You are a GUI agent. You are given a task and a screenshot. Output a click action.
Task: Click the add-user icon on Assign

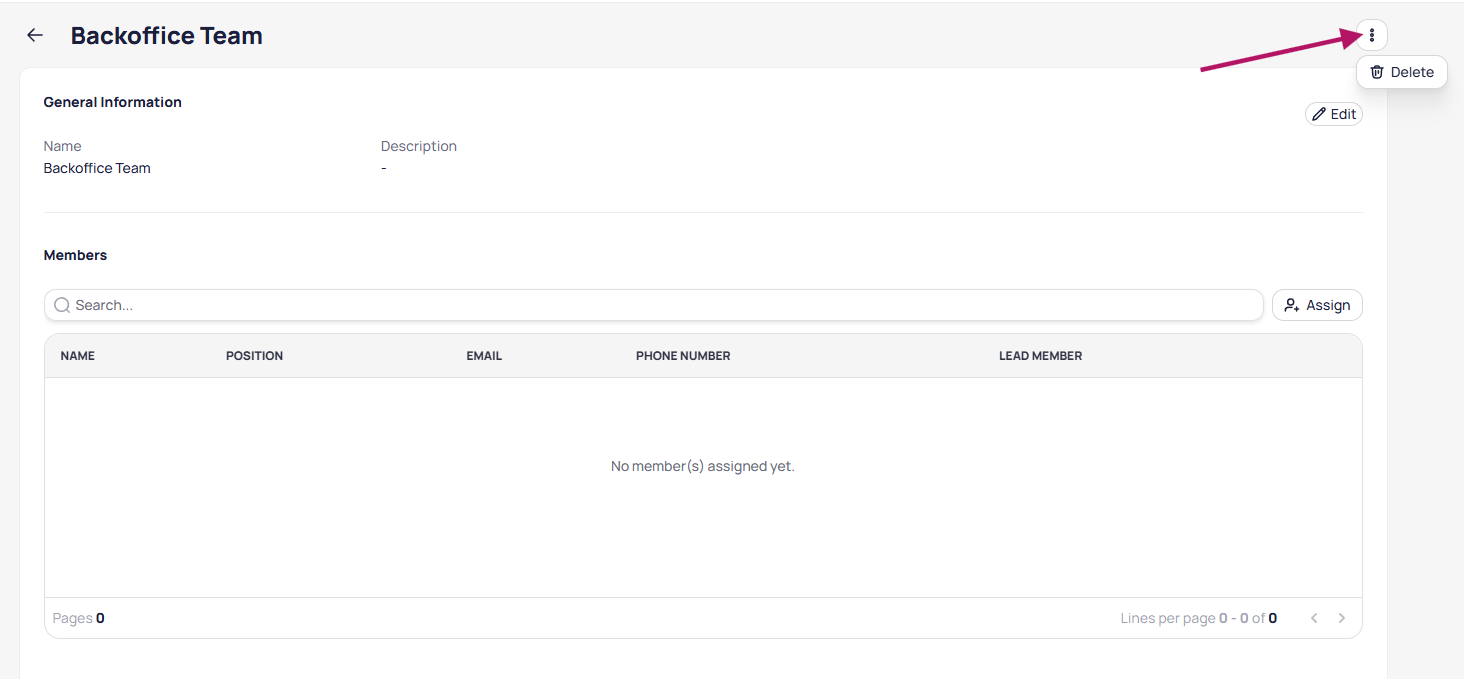point(1292,305)
